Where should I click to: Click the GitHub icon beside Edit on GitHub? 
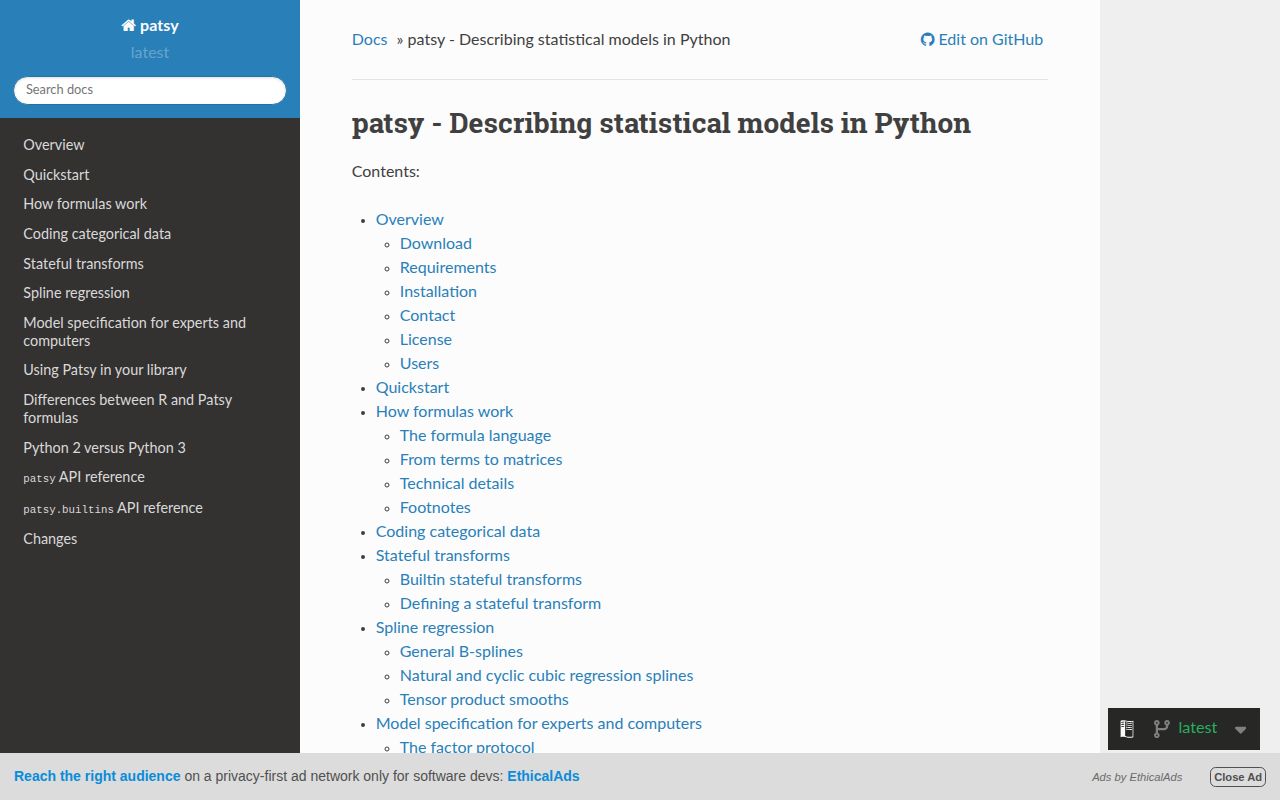(927, 40)
